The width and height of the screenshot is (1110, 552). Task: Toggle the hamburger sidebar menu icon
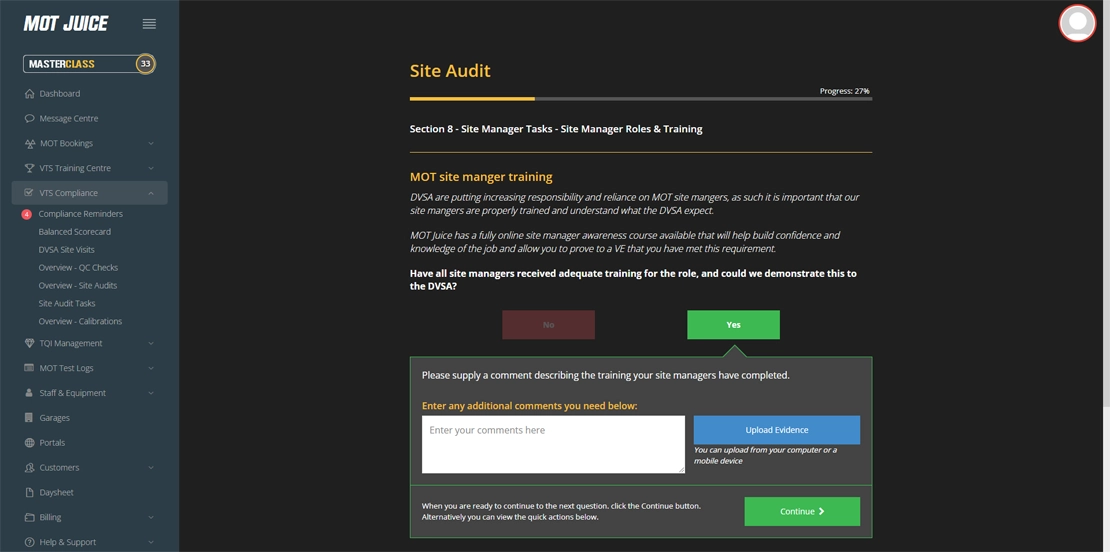point(149,24)
